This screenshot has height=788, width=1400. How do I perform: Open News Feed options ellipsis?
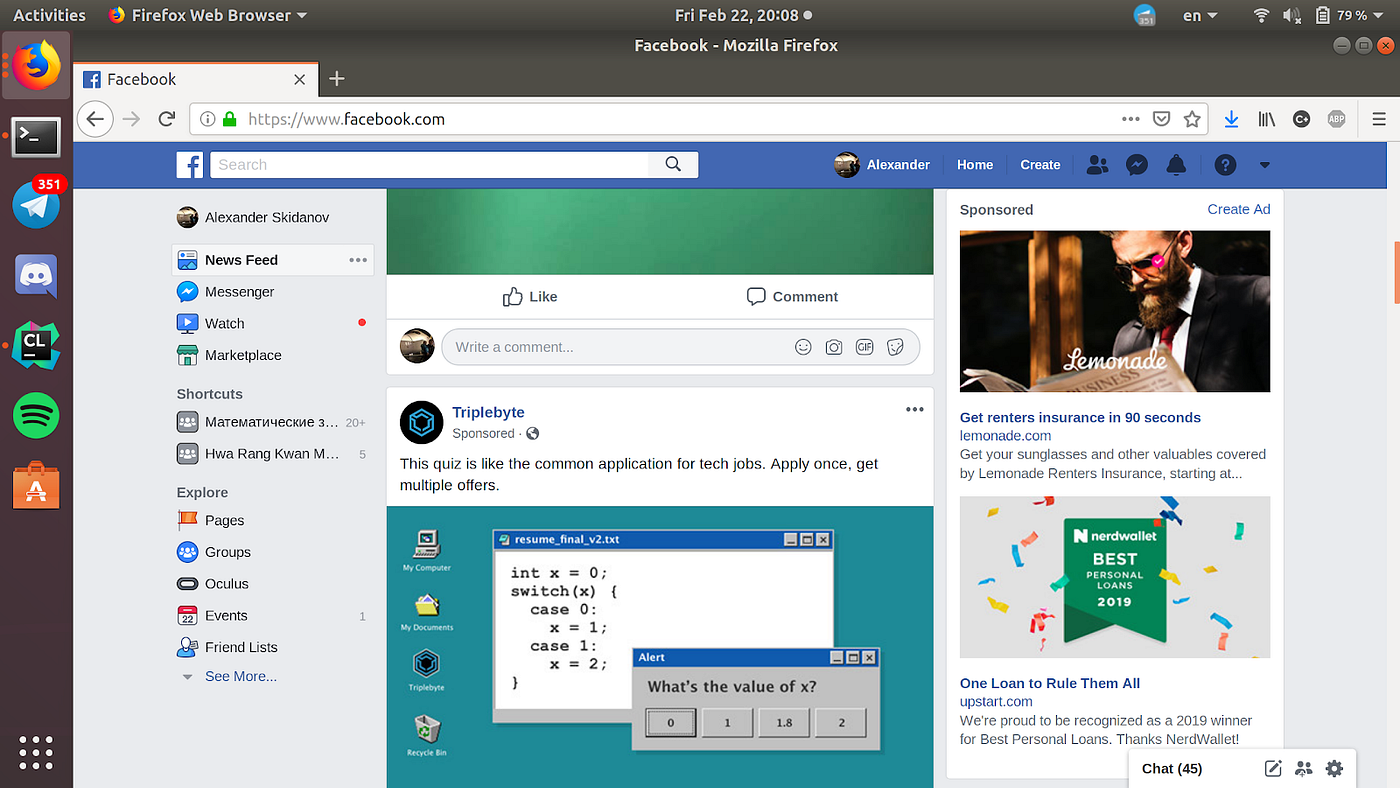(358, 260)
